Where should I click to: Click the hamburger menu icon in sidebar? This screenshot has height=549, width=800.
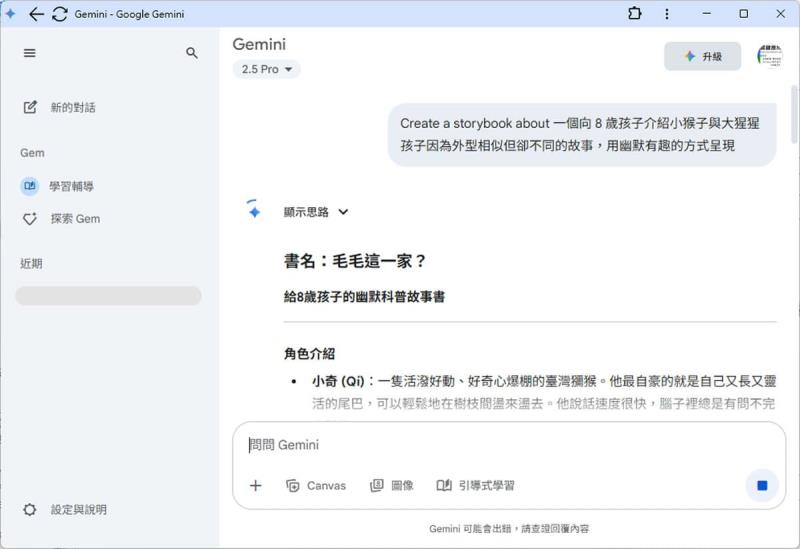pos(30,53)
